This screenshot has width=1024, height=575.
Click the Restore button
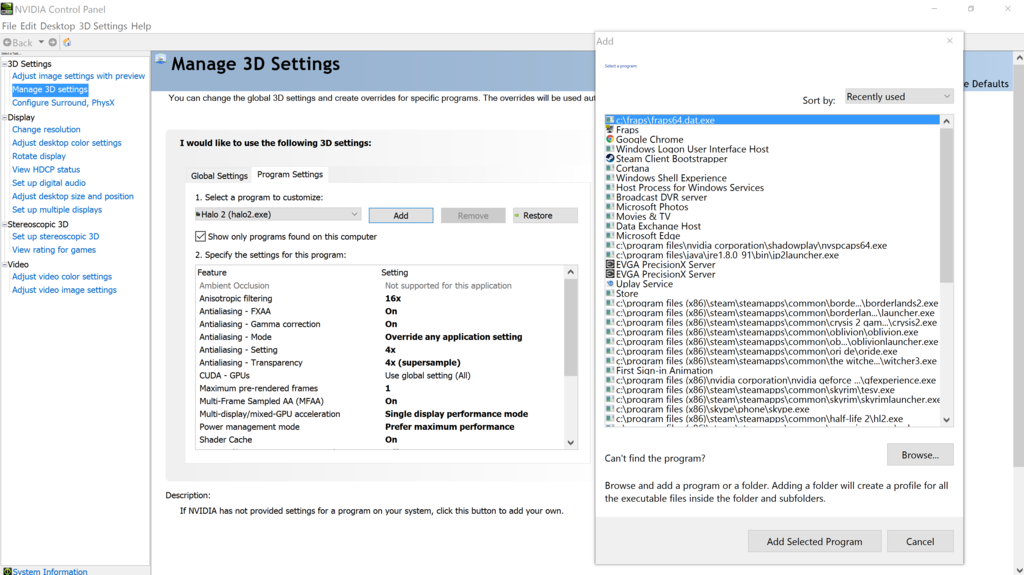(x=545, y=216)
